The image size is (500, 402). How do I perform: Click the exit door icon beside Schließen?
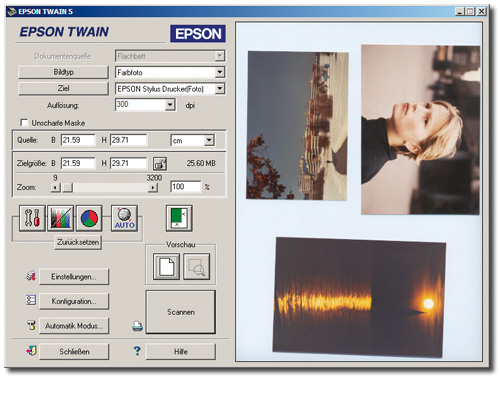(x=31, y=351)
